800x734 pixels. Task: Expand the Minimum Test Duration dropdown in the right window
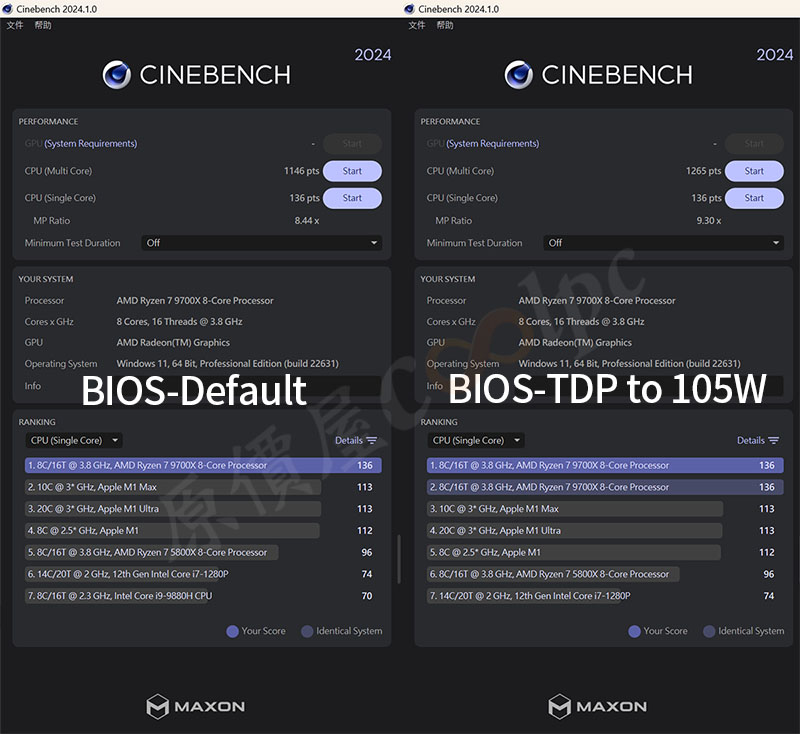coord(664,243)
